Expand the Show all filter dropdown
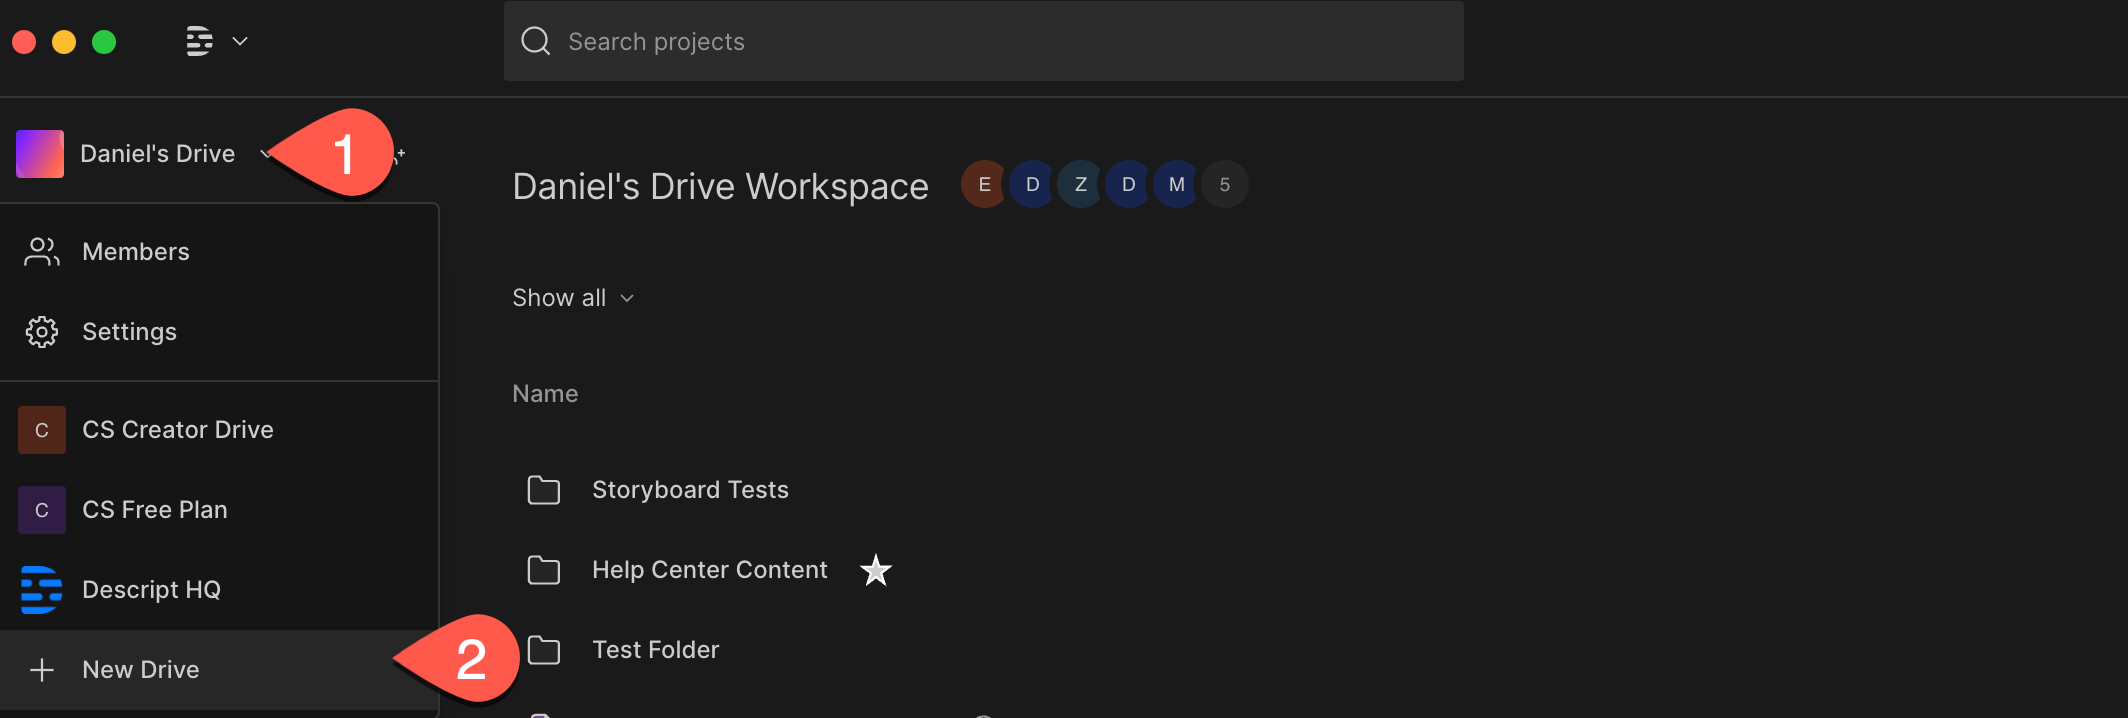 (573, 298)
